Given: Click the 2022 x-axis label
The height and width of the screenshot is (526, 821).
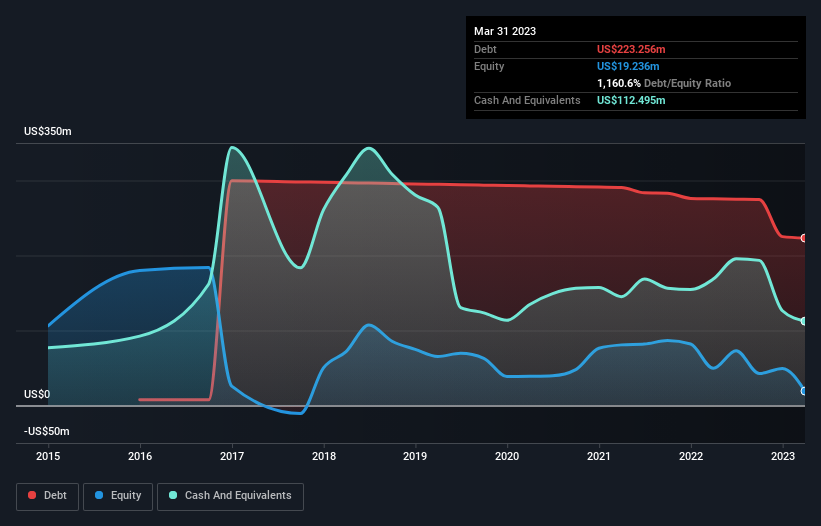Looking at the screenshot, I should click(x=691, y=456).
